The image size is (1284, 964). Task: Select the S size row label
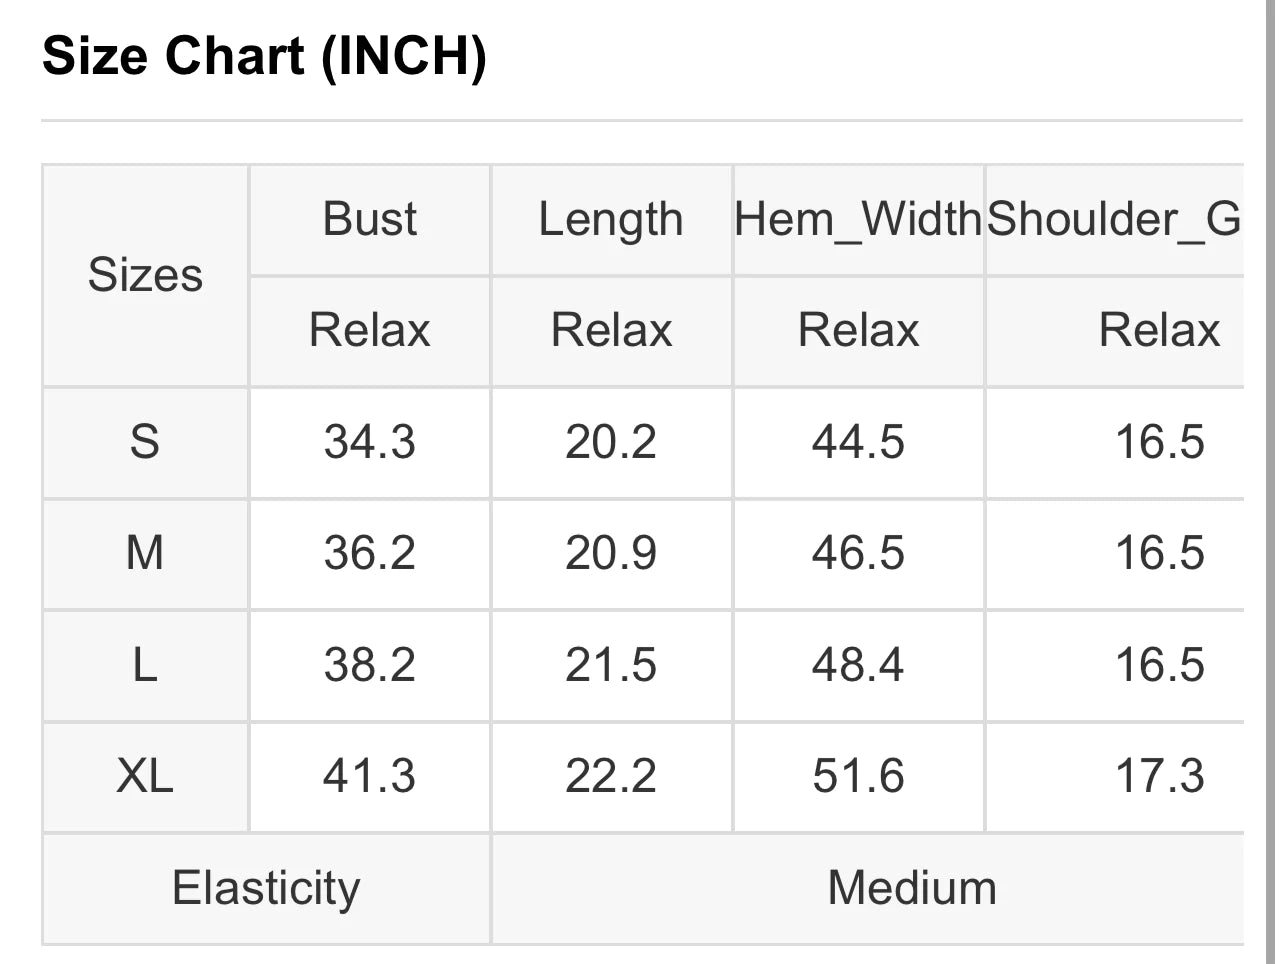tap(145, 441)
